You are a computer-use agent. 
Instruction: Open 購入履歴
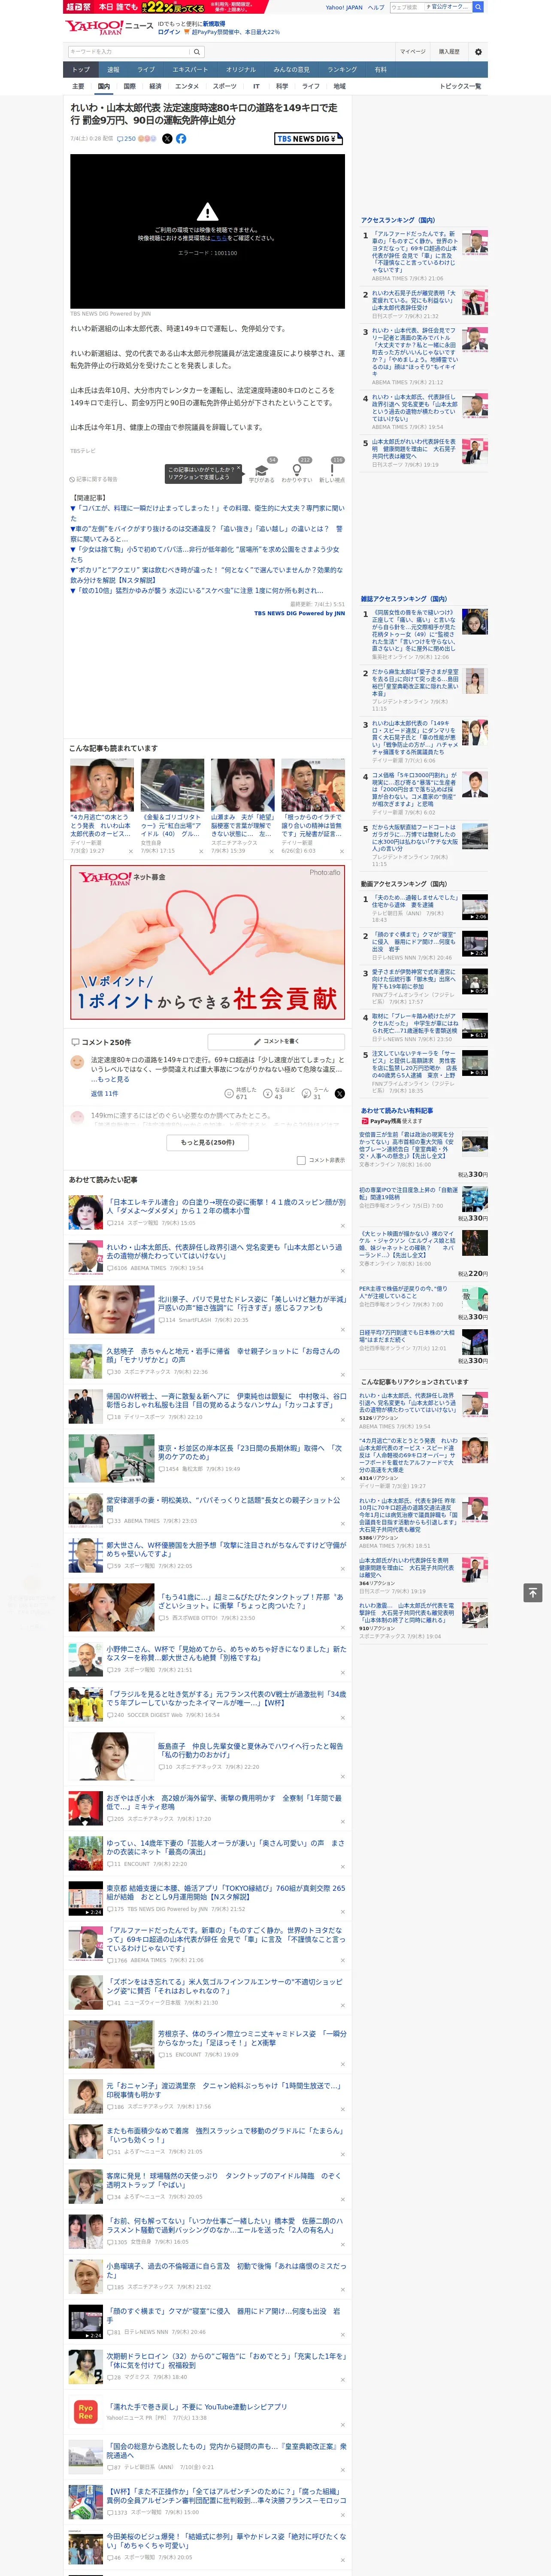coord(449,52)
